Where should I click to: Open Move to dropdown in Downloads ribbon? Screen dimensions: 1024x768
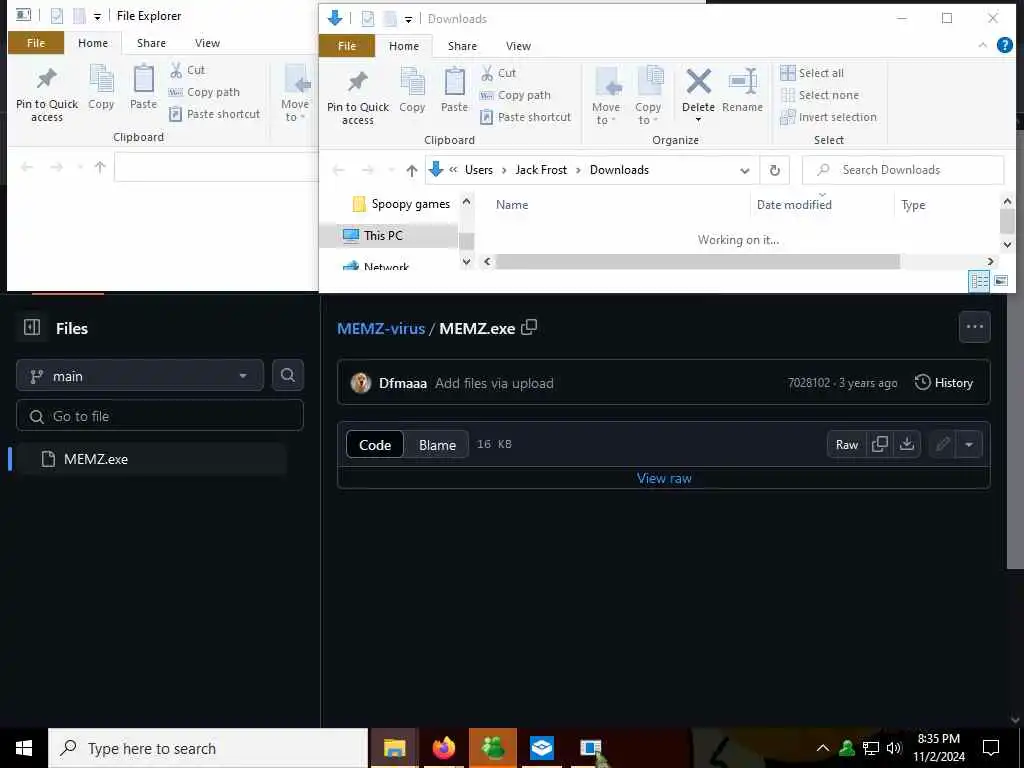tap(606, 95)
